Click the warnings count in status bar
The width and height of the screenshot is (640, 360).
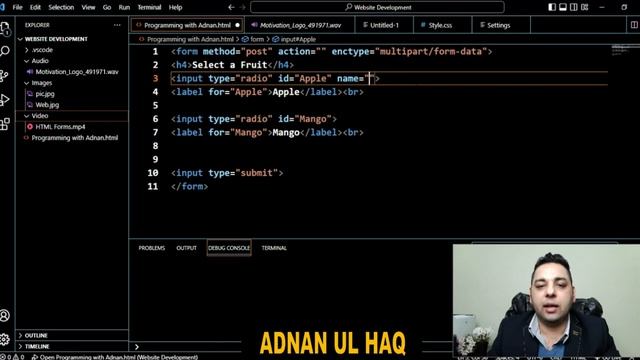(x=18, y=357)
